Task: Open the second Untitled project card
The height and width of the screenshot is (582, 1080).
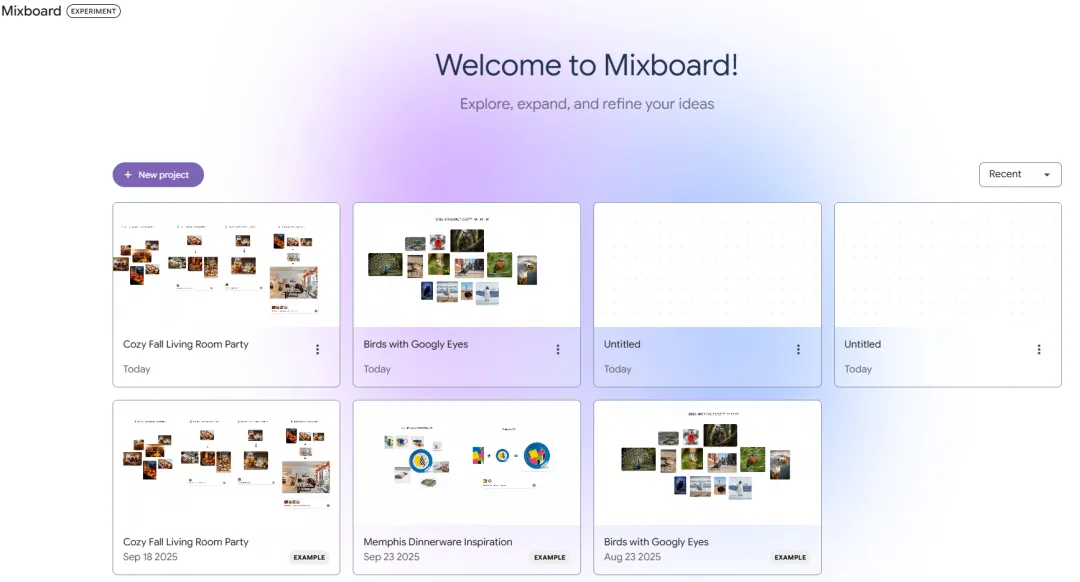Action: pyautogui.click(x=947, y=263)
